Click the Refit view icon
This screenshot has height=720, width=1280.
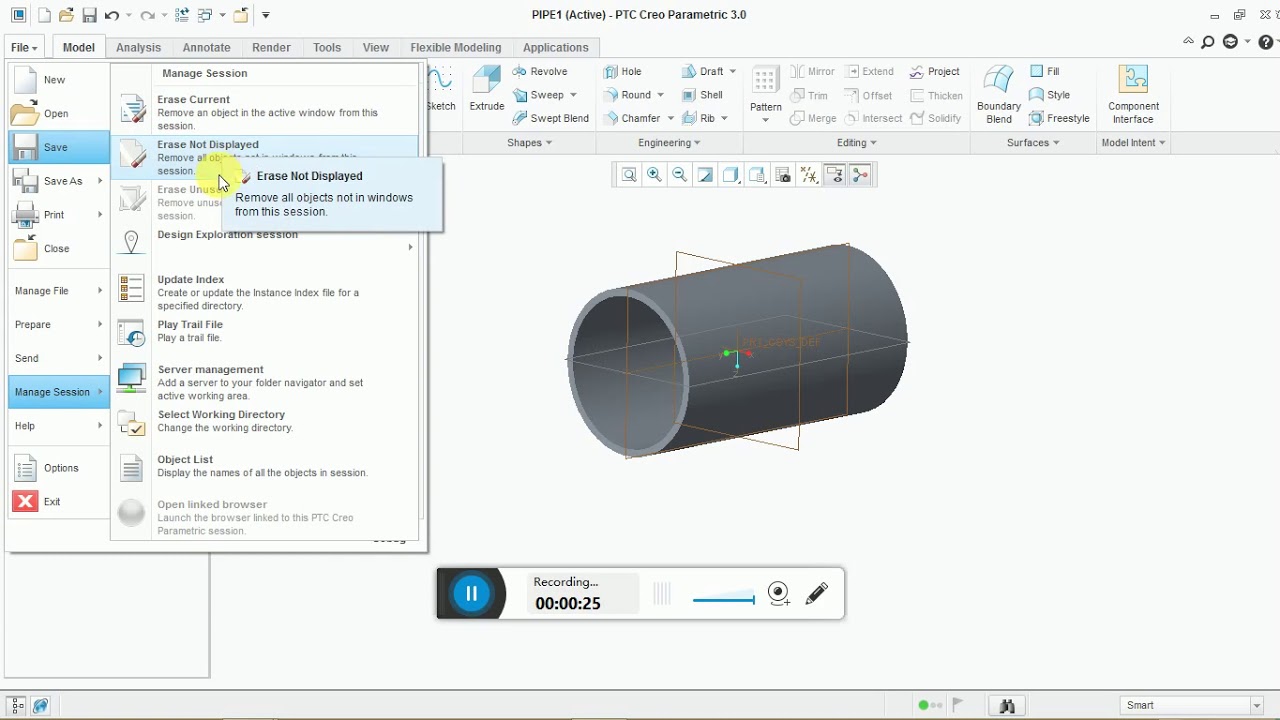629,175
